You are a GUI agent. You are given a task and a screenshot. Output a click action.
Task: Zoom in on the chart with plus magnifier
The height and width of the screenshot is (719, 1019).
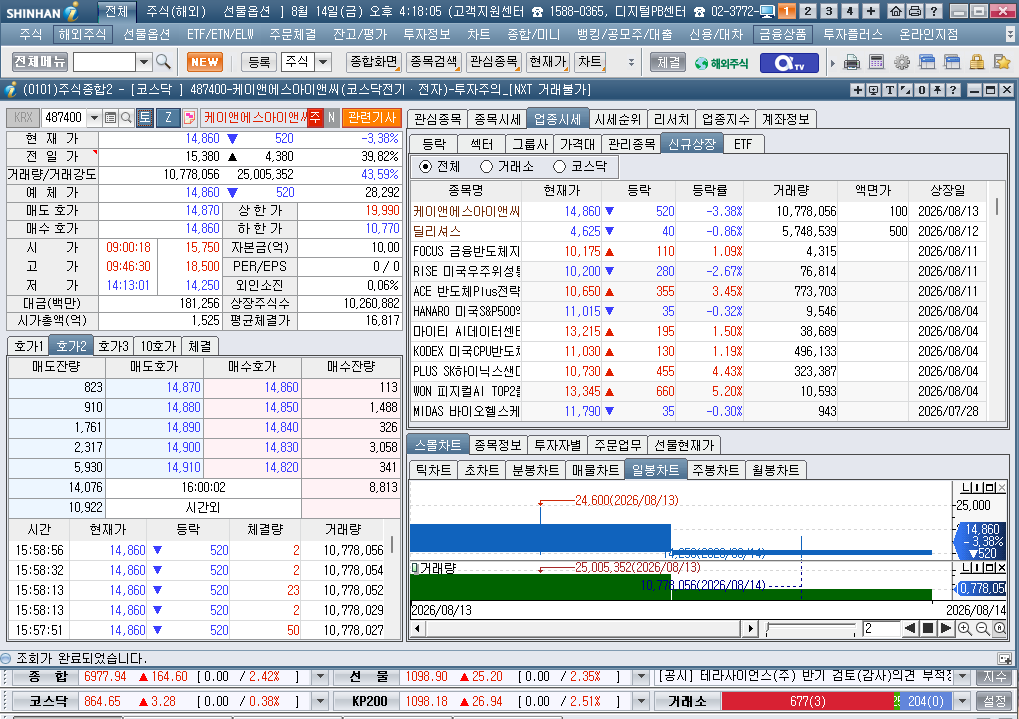(964, 629)
